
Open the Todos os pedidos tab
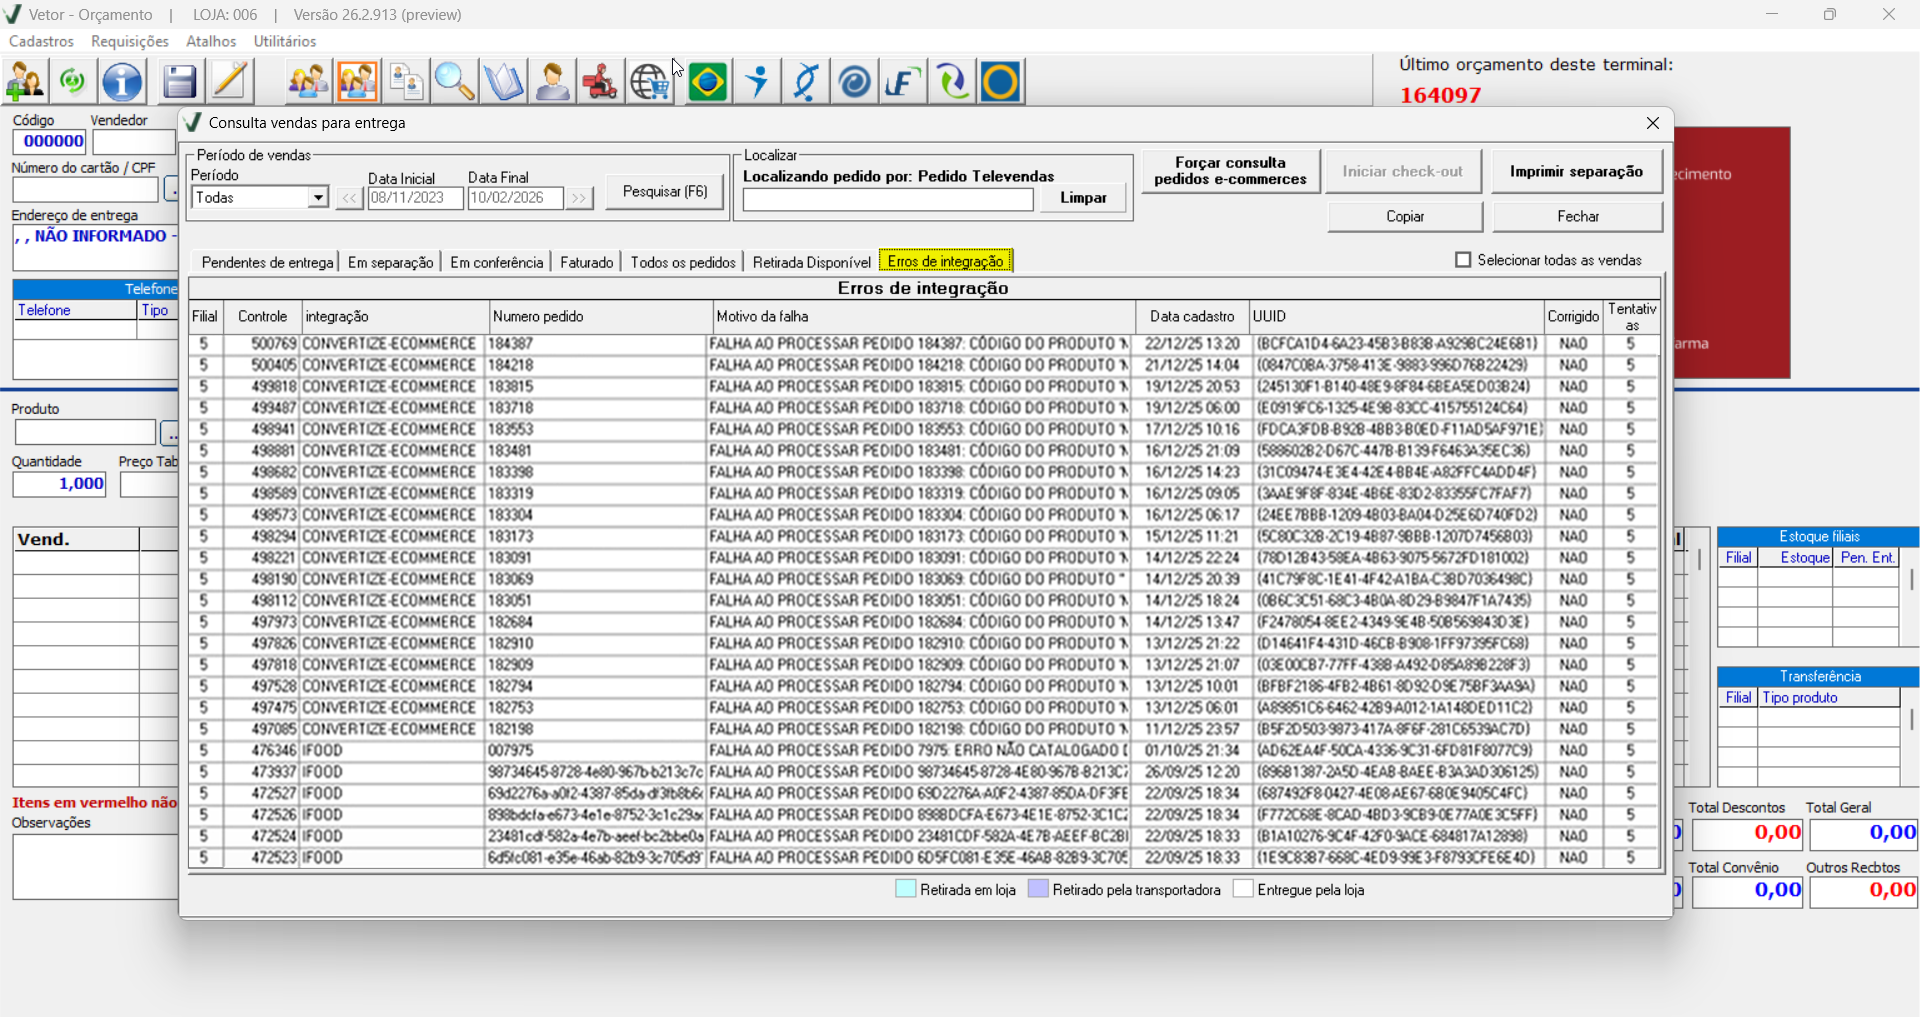coord(683,262)
